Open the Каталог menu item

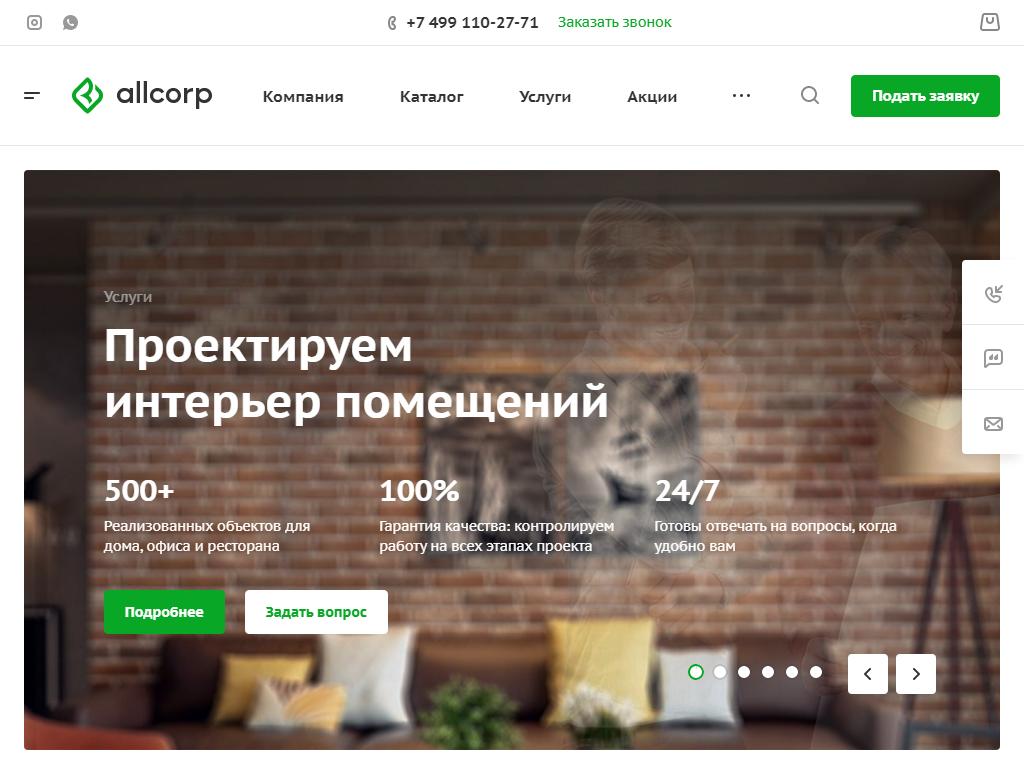pyautogui.click(x=432, y=97)
